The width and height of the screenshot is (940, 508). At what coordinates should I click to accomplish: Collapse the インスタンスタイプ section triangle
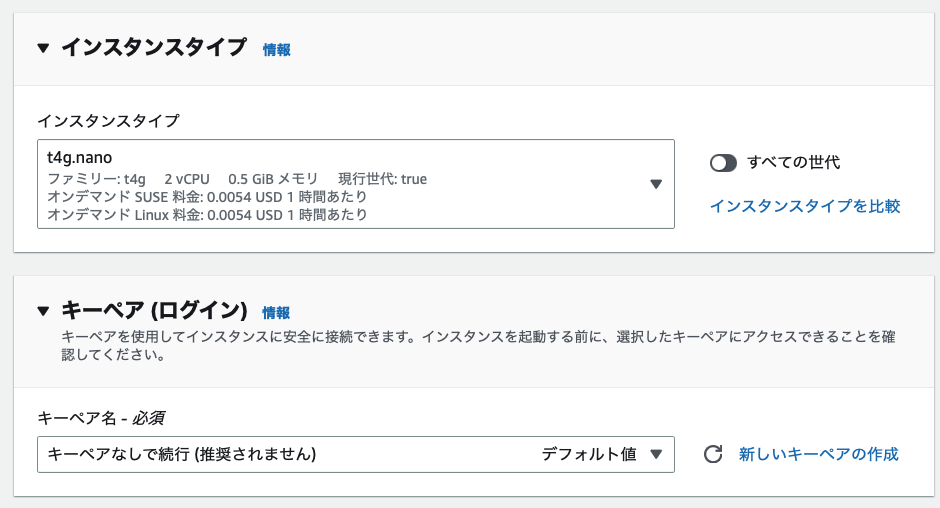pyautogui.click(x=43, y=48)
